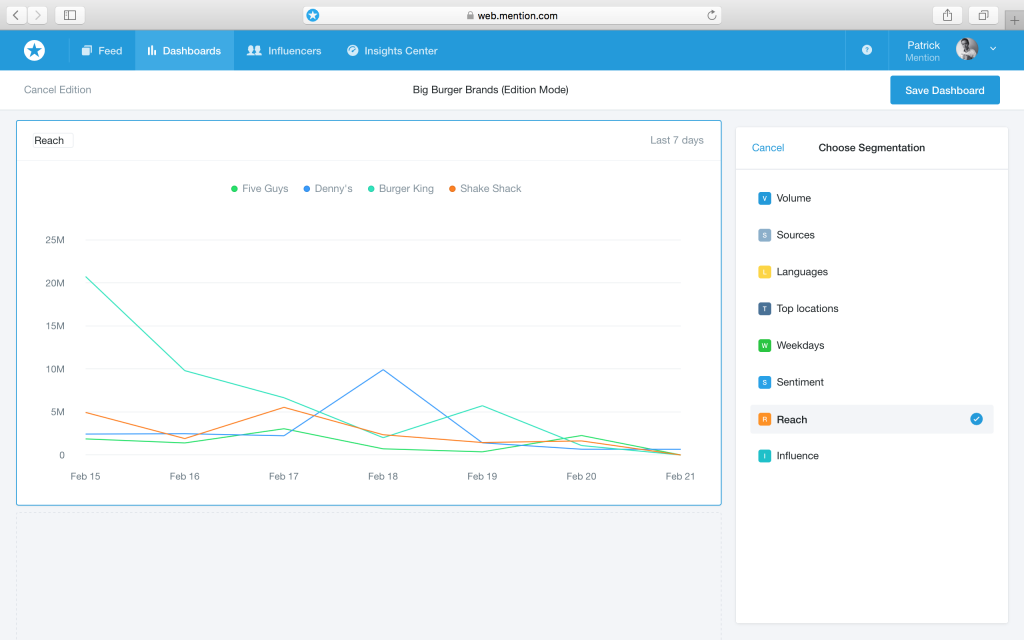Click the Feb 18 x-axis label
The height and width of the screenshot is (640, 1024).
point(383,476)
